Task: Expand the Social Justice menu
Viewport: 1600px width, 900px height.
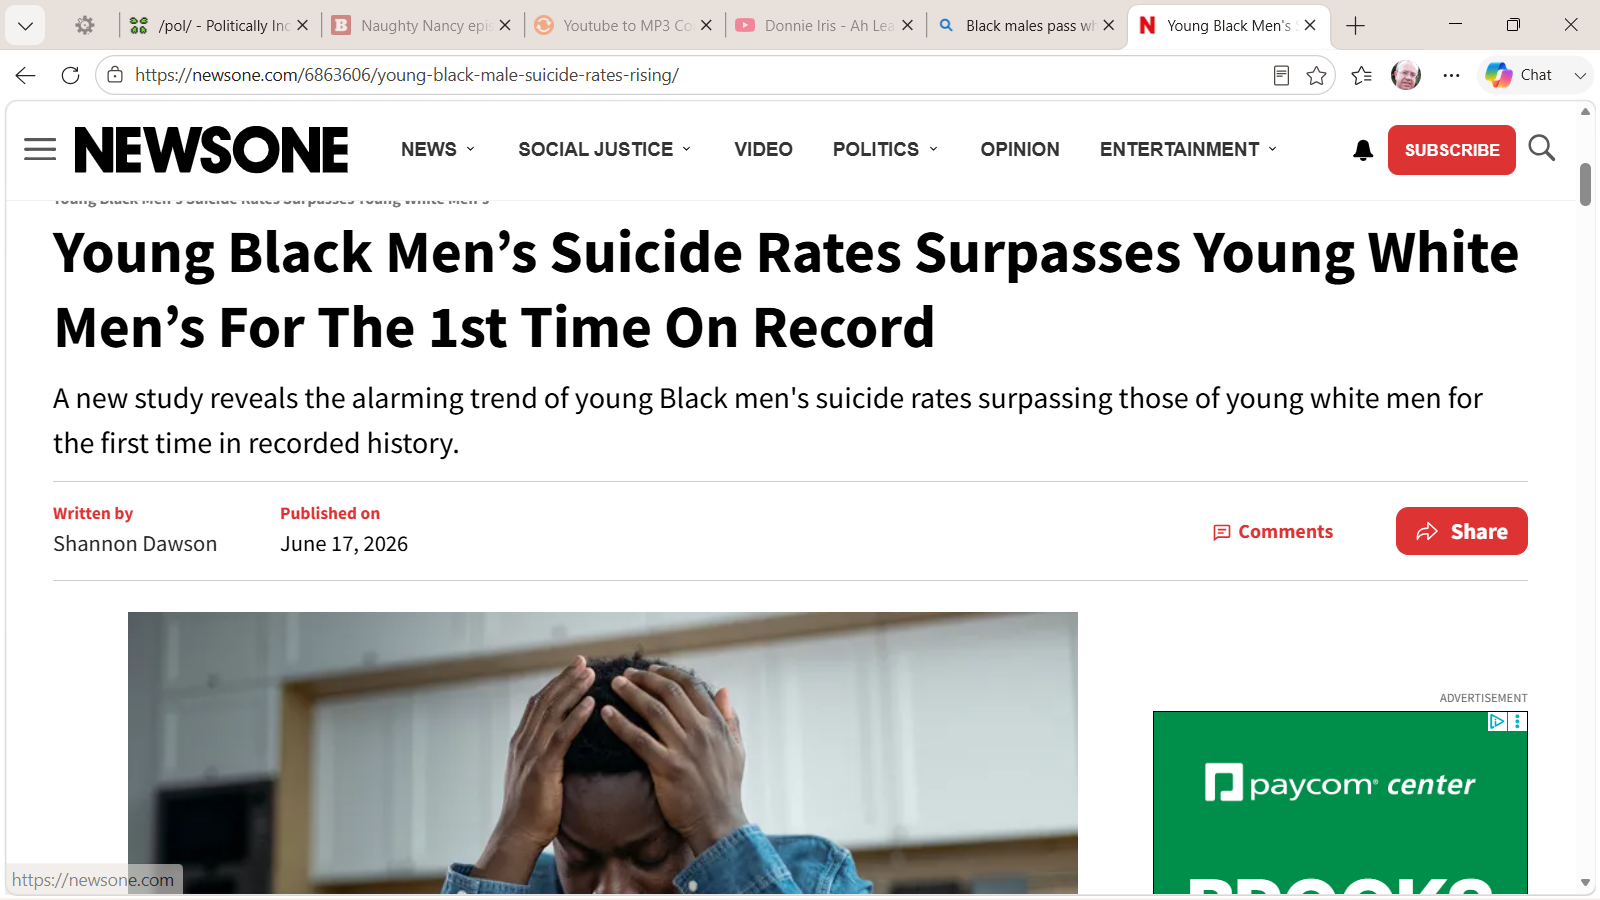Action: tap(605, 149)
